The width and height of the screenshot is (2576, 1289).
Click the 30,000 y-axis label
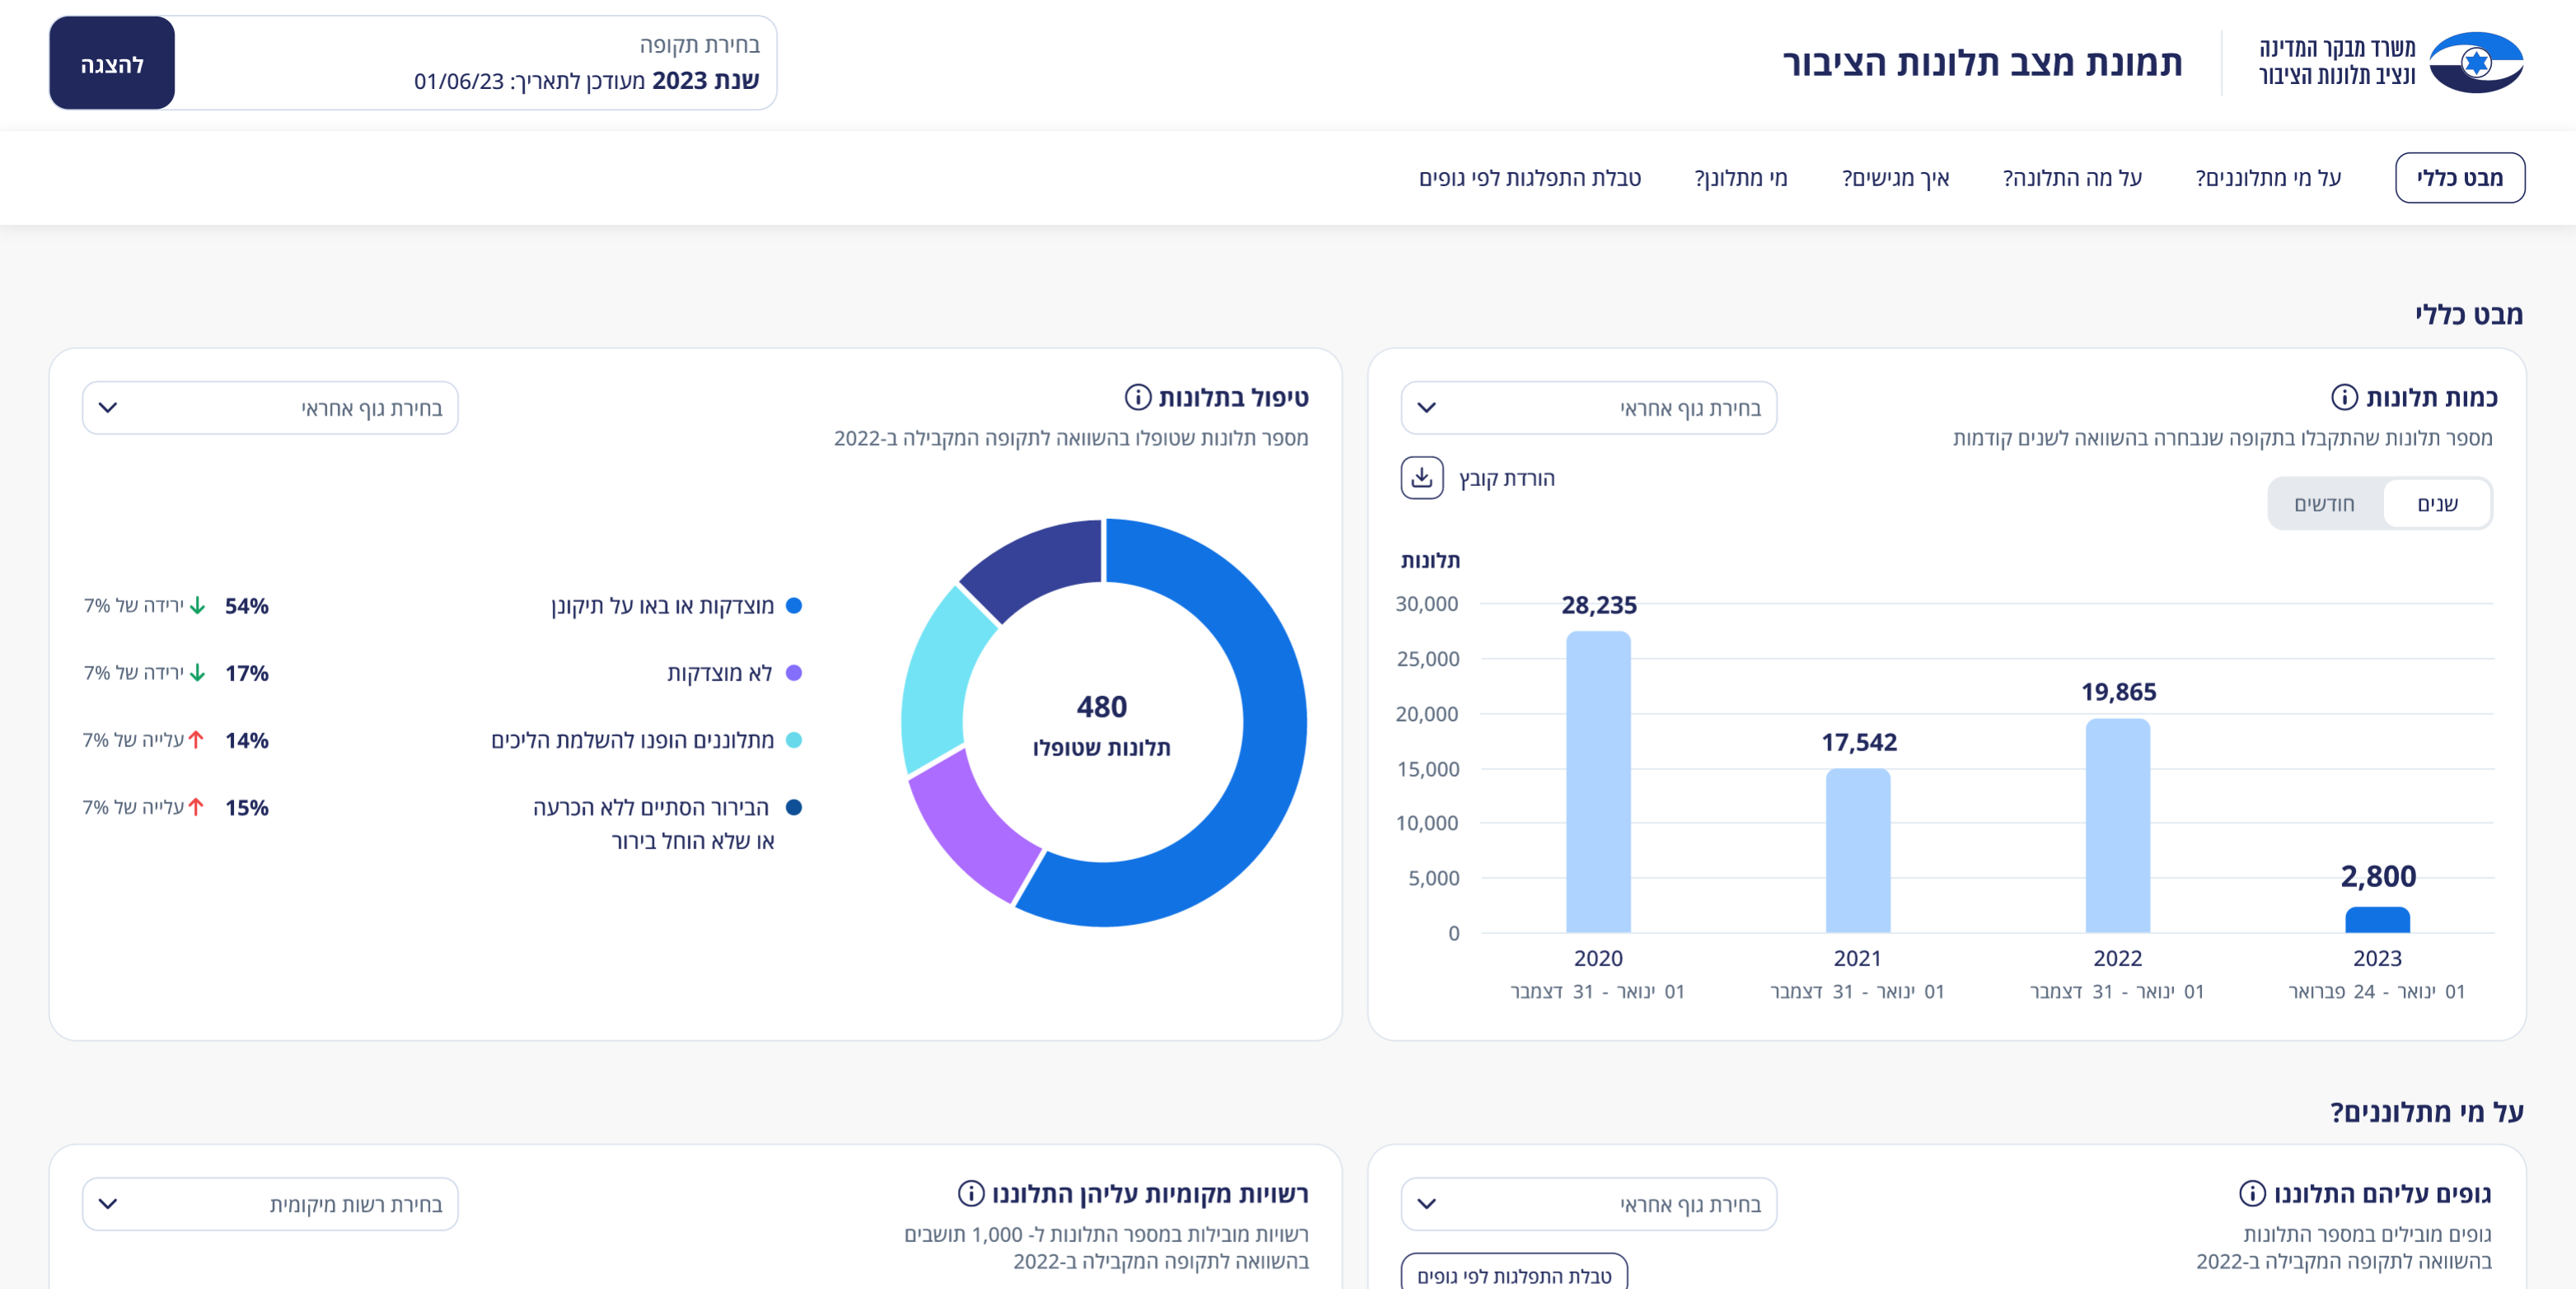pyautogui.click(x=1426, y=604)
